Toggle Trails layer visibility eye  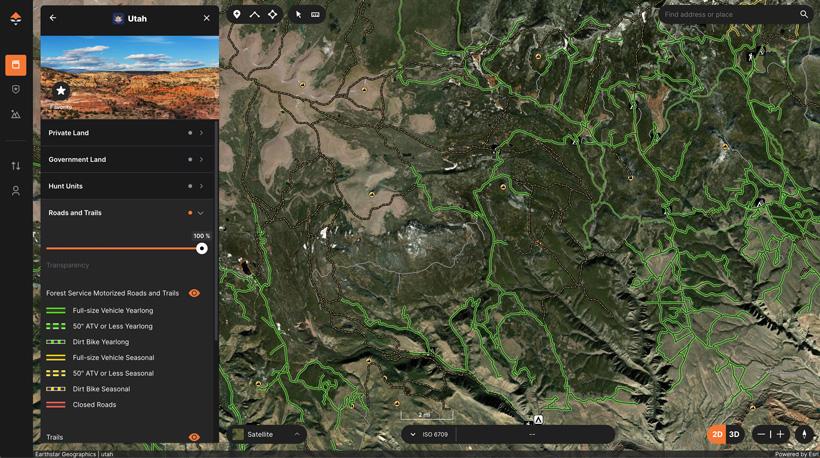coord(194,437)
